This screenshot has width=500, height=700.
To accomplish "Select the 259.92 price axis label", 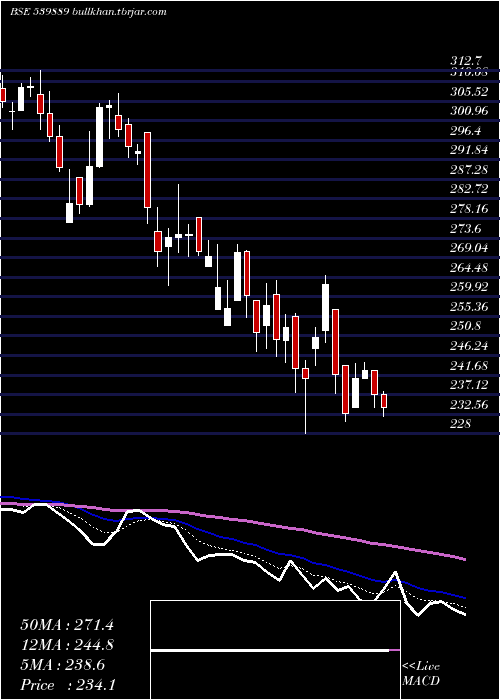I will click(469, 287).
